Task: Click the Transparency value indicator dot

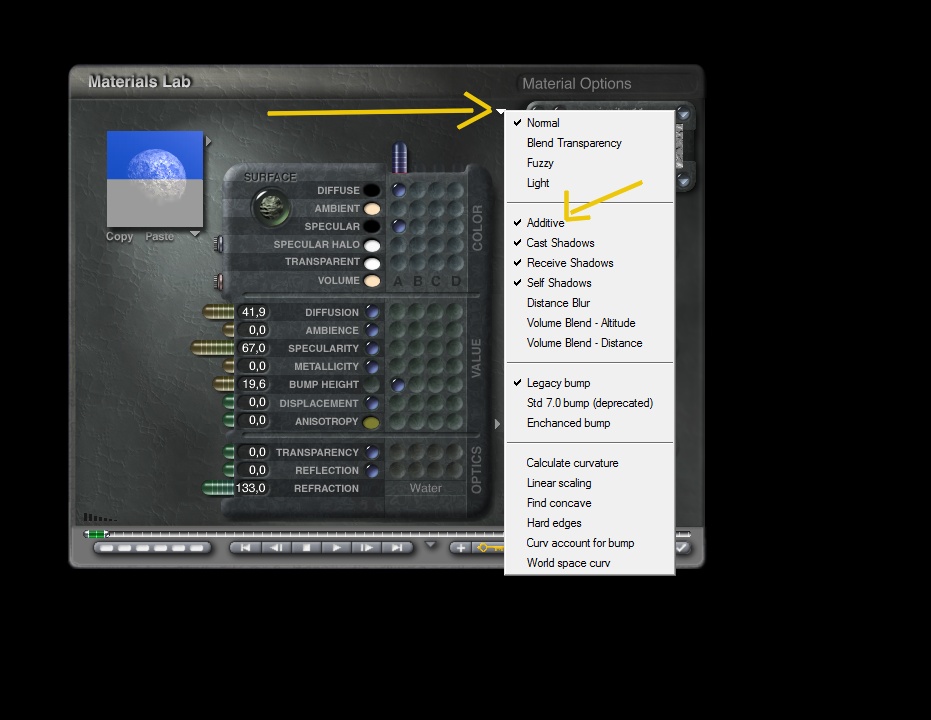Action: coord(372,452)
